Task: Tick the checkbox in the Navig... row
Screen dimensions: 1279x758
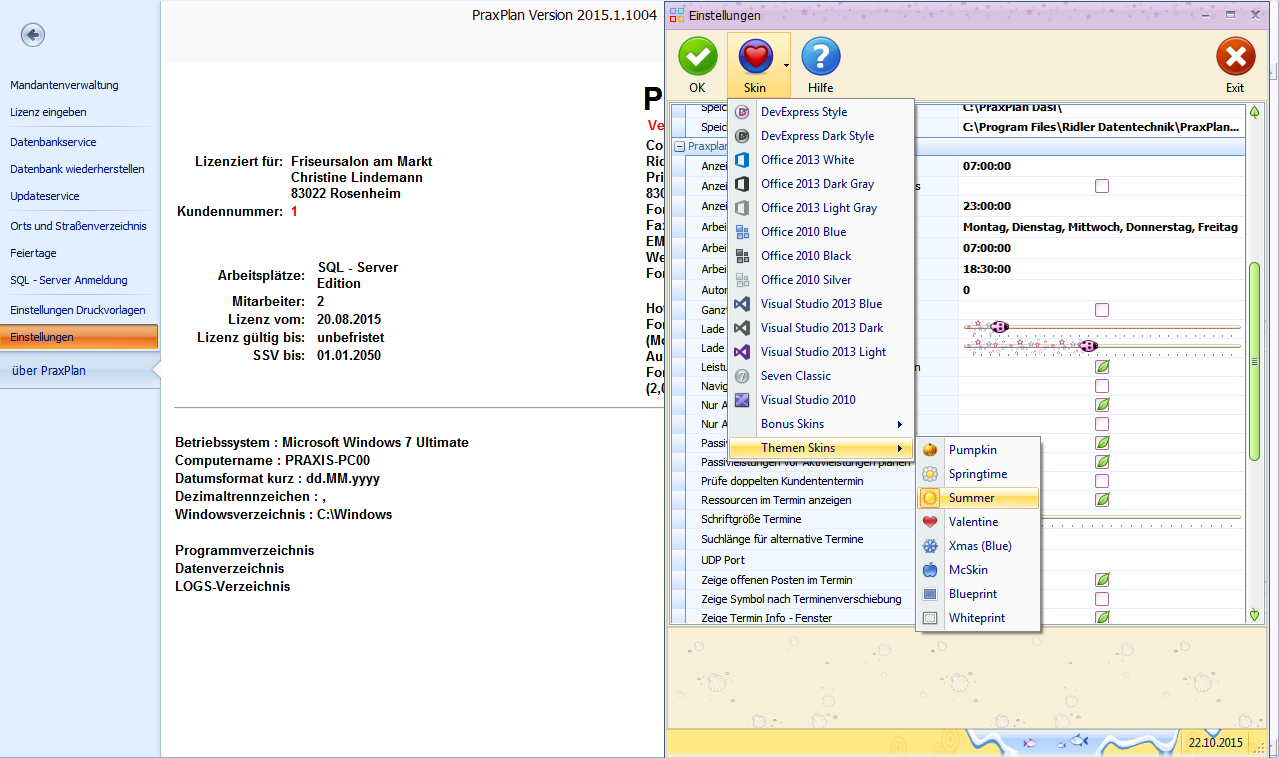Action: click(1102, 386)
